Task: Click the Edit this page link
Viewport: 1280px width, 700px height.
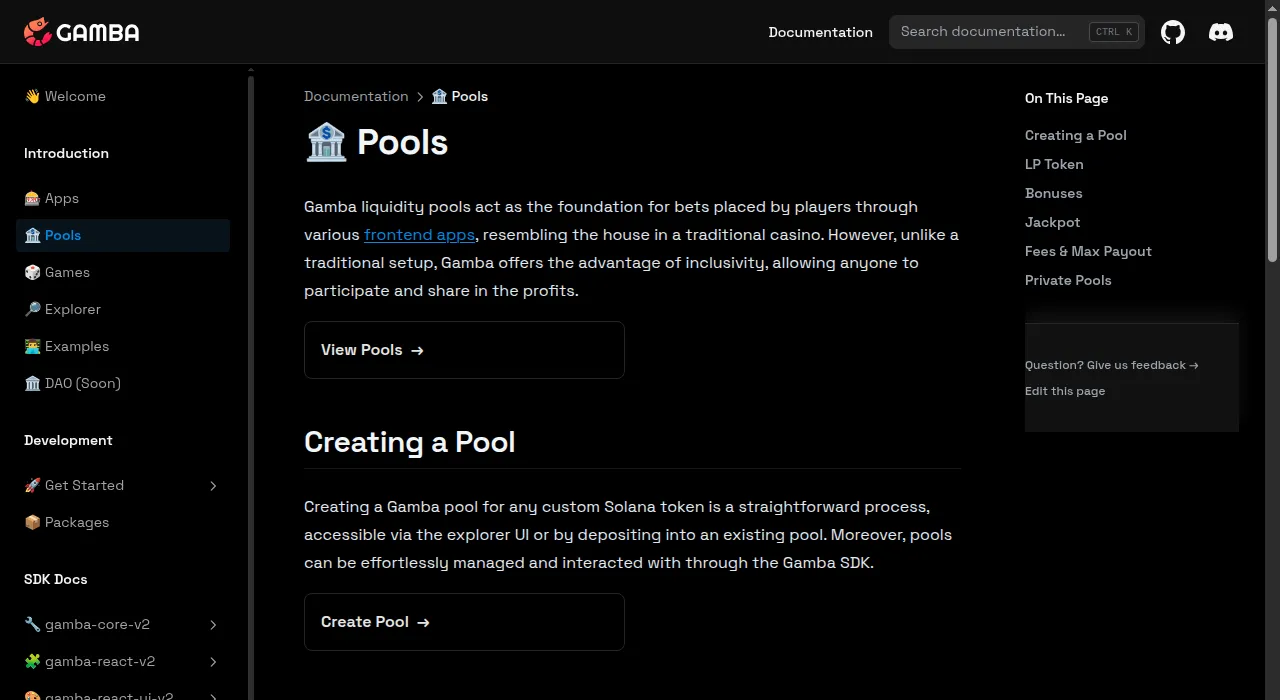Action: click(1065, 391)
